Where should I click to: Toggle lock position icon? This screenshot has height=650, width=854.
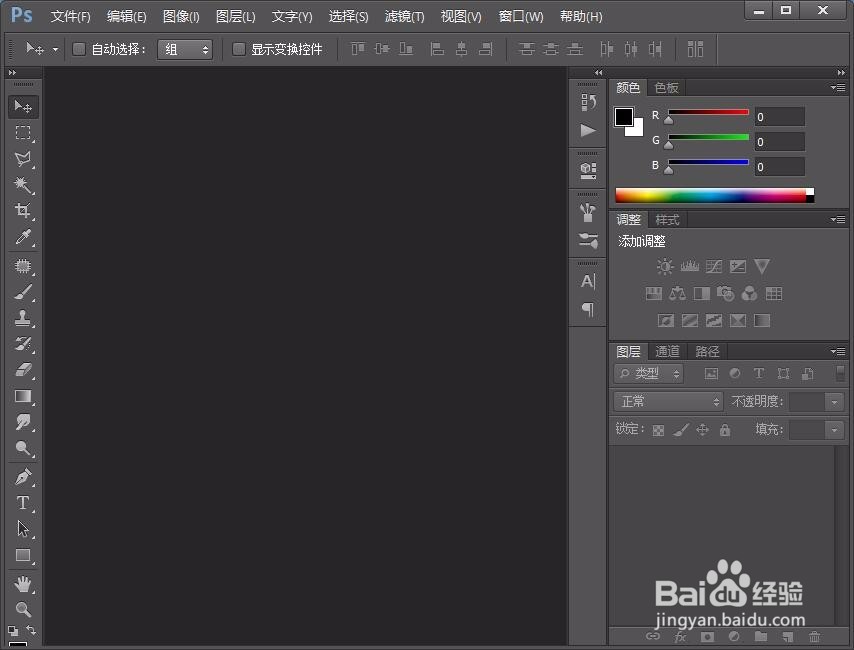coord(703,430)
